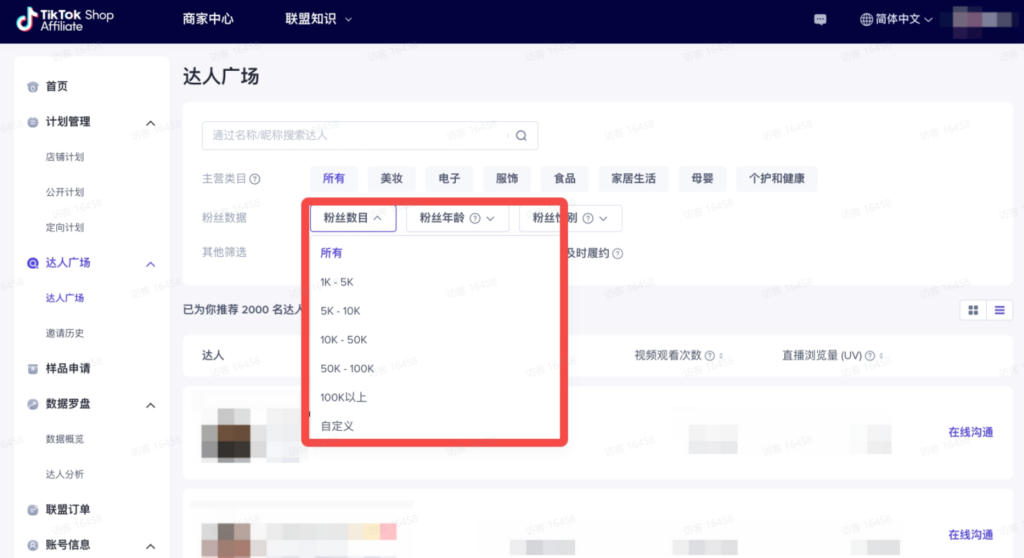The width and height of the screenshot is (1024, 558).
Task: Click the TikTok Shop Affiliate logo
Action: (64, 20)
